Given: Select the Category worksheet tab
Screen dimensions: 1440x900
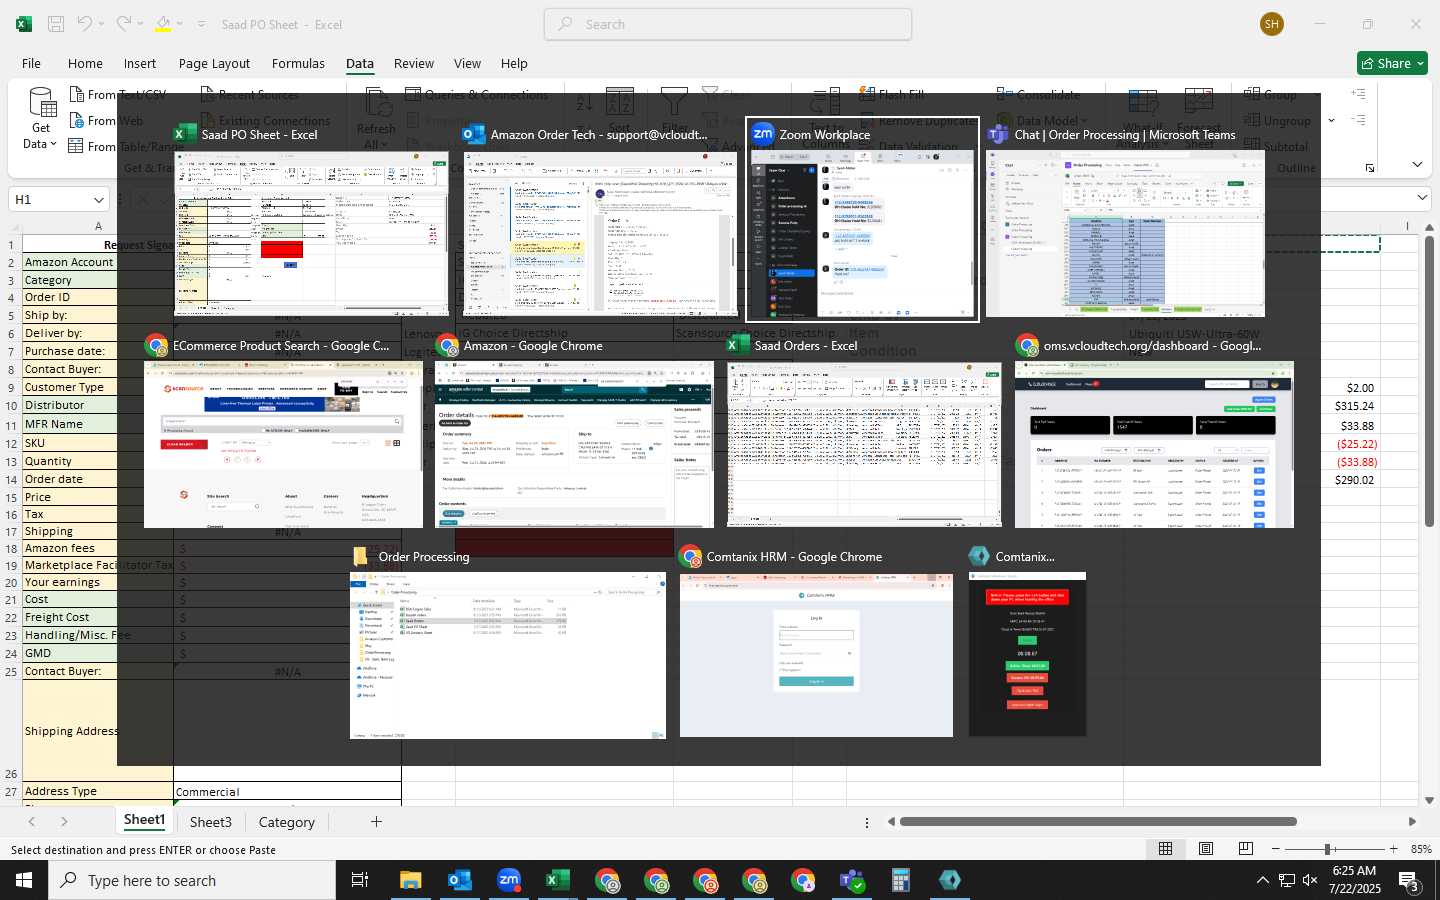Looking at the screenshot, I should pyautogui.click(x=287, y=822).
